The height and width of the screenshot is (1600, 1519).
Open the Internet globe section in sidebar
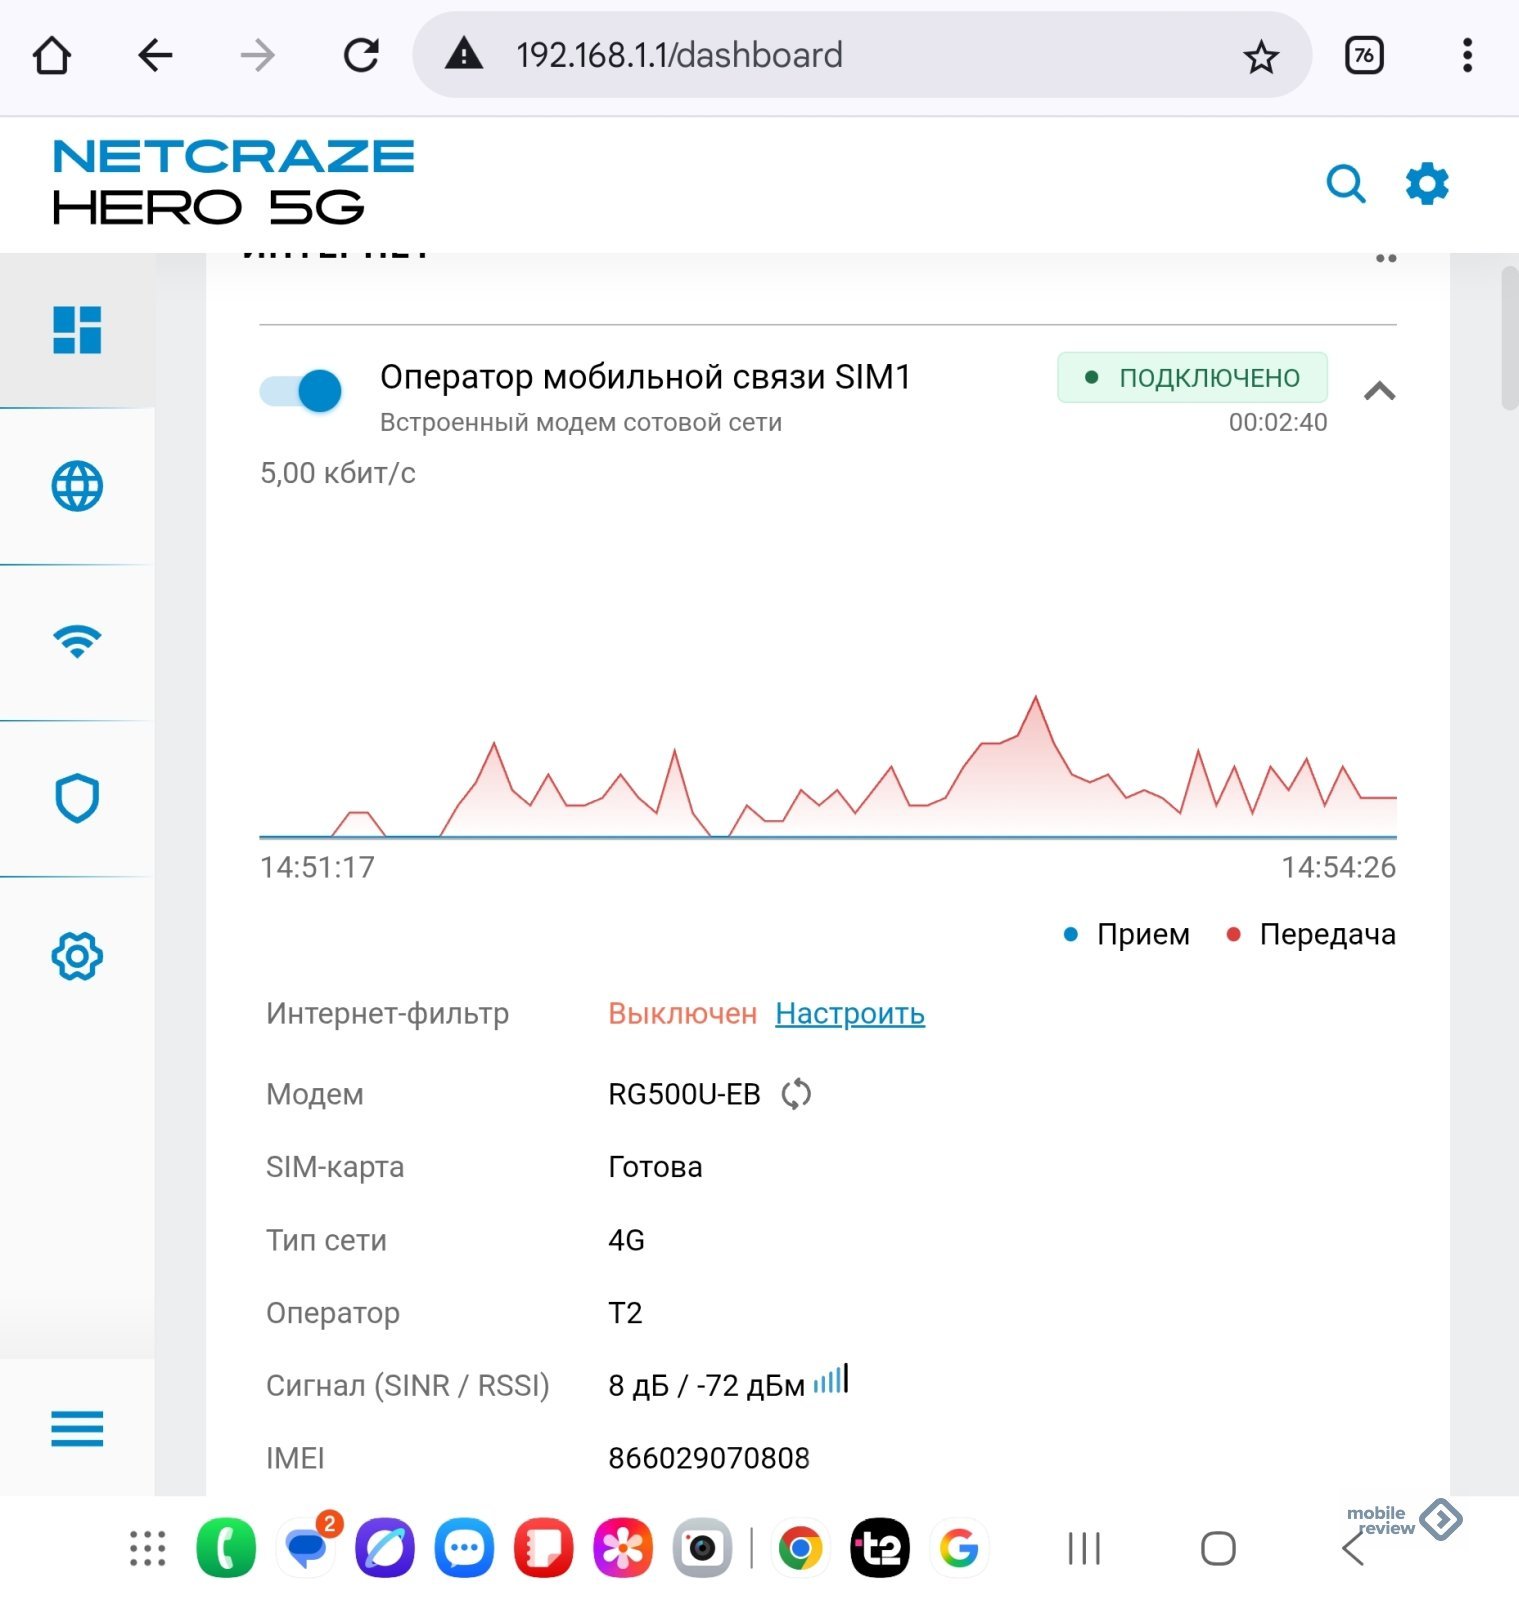tap(77, 487)
